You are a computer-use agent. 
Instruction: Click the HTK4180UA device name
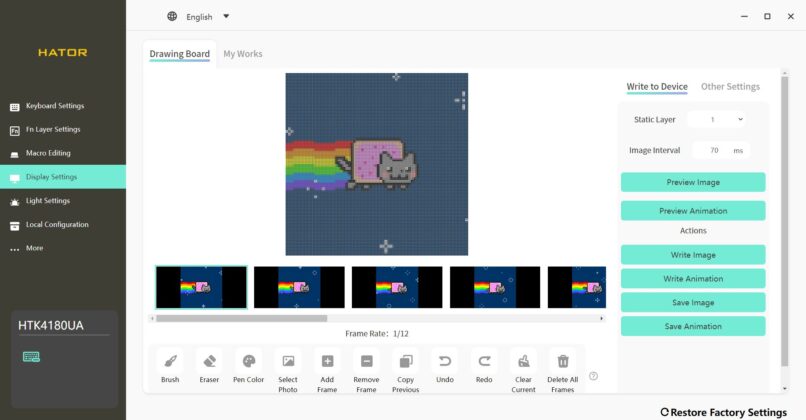pos(51,325)
